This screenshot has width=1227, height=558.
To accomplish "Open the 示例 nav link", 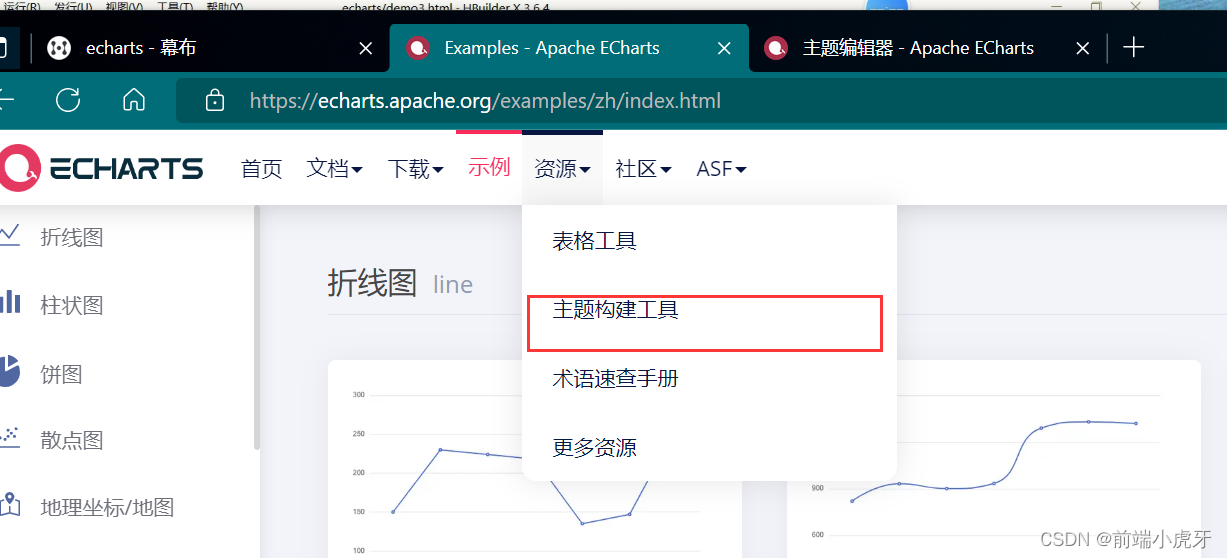I will (x=489, y=168).
